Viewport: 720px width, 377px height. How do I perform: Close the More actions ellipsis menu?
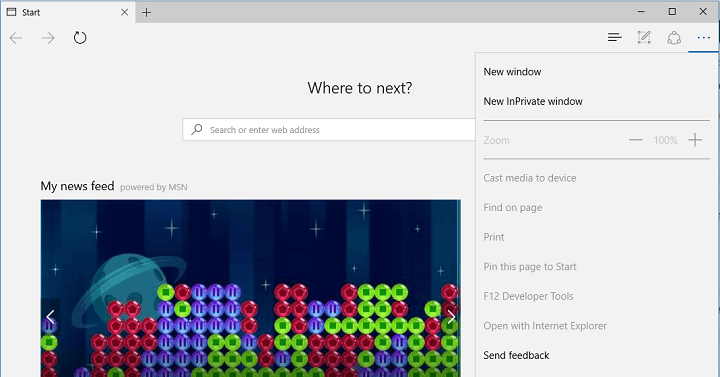703,38
